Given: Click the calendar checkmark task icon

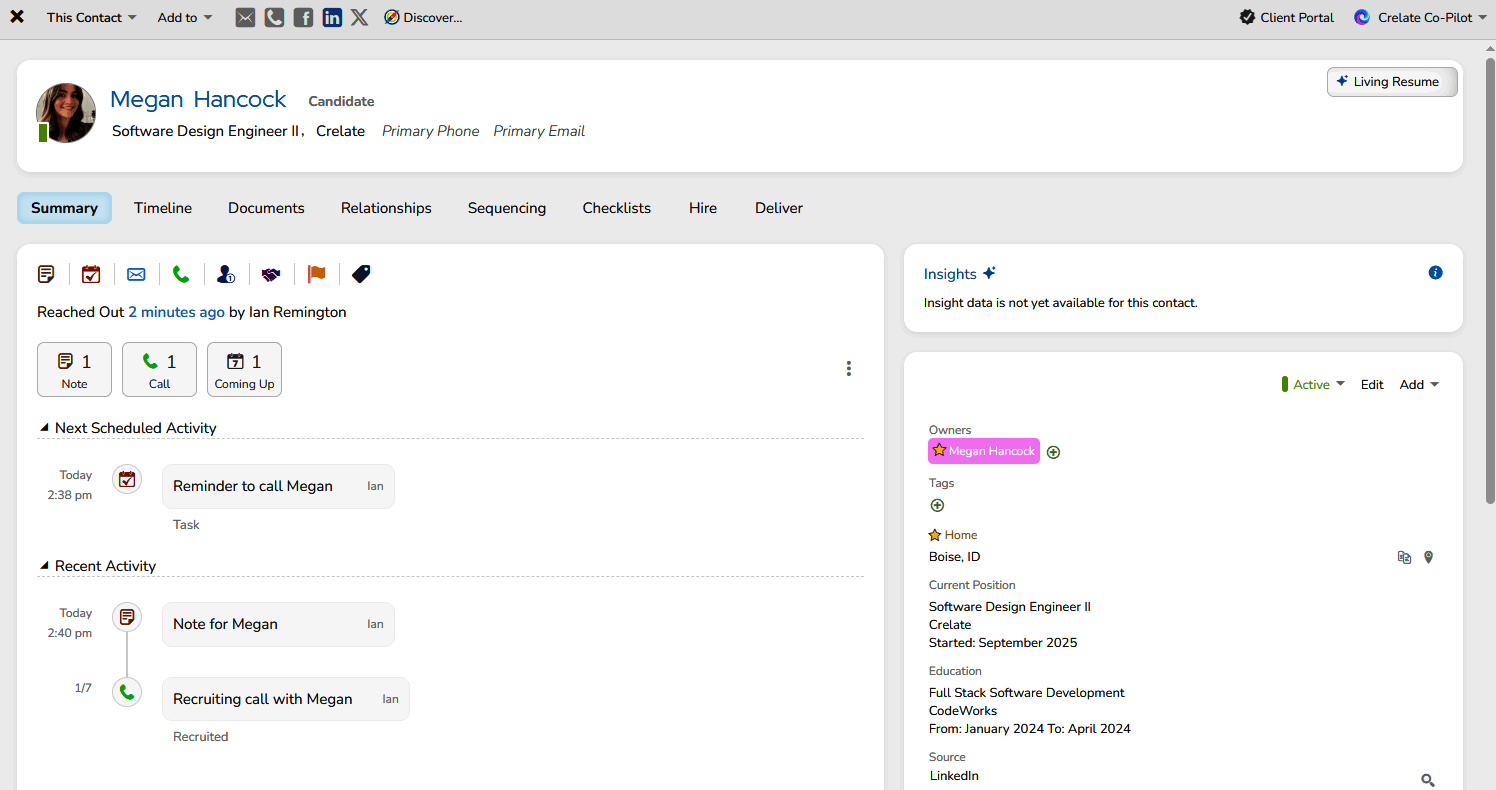Looking at the screenshot, I should (91, 274).
